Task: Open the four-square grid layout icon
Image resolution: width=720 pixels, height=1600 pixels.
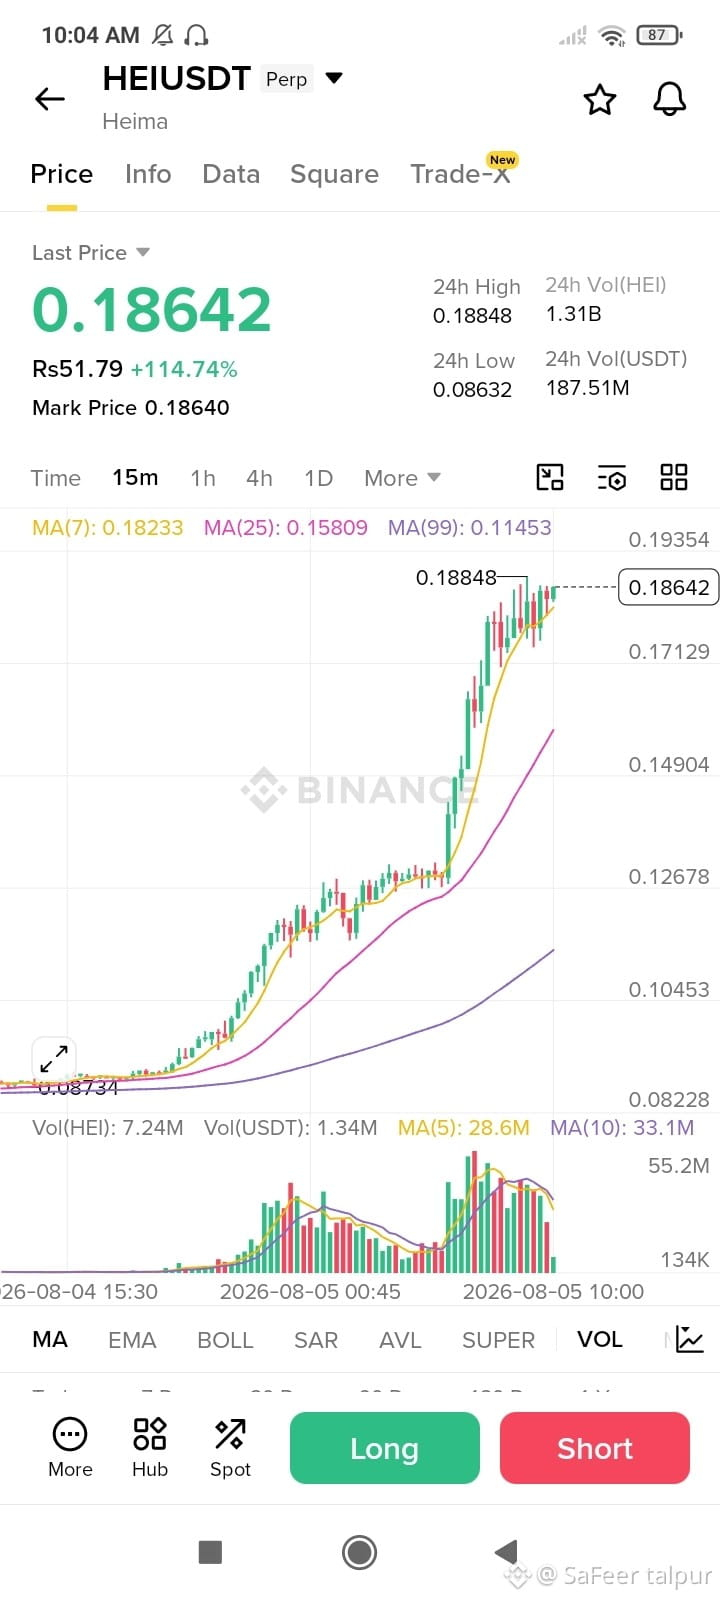Action: click(674, 477)
